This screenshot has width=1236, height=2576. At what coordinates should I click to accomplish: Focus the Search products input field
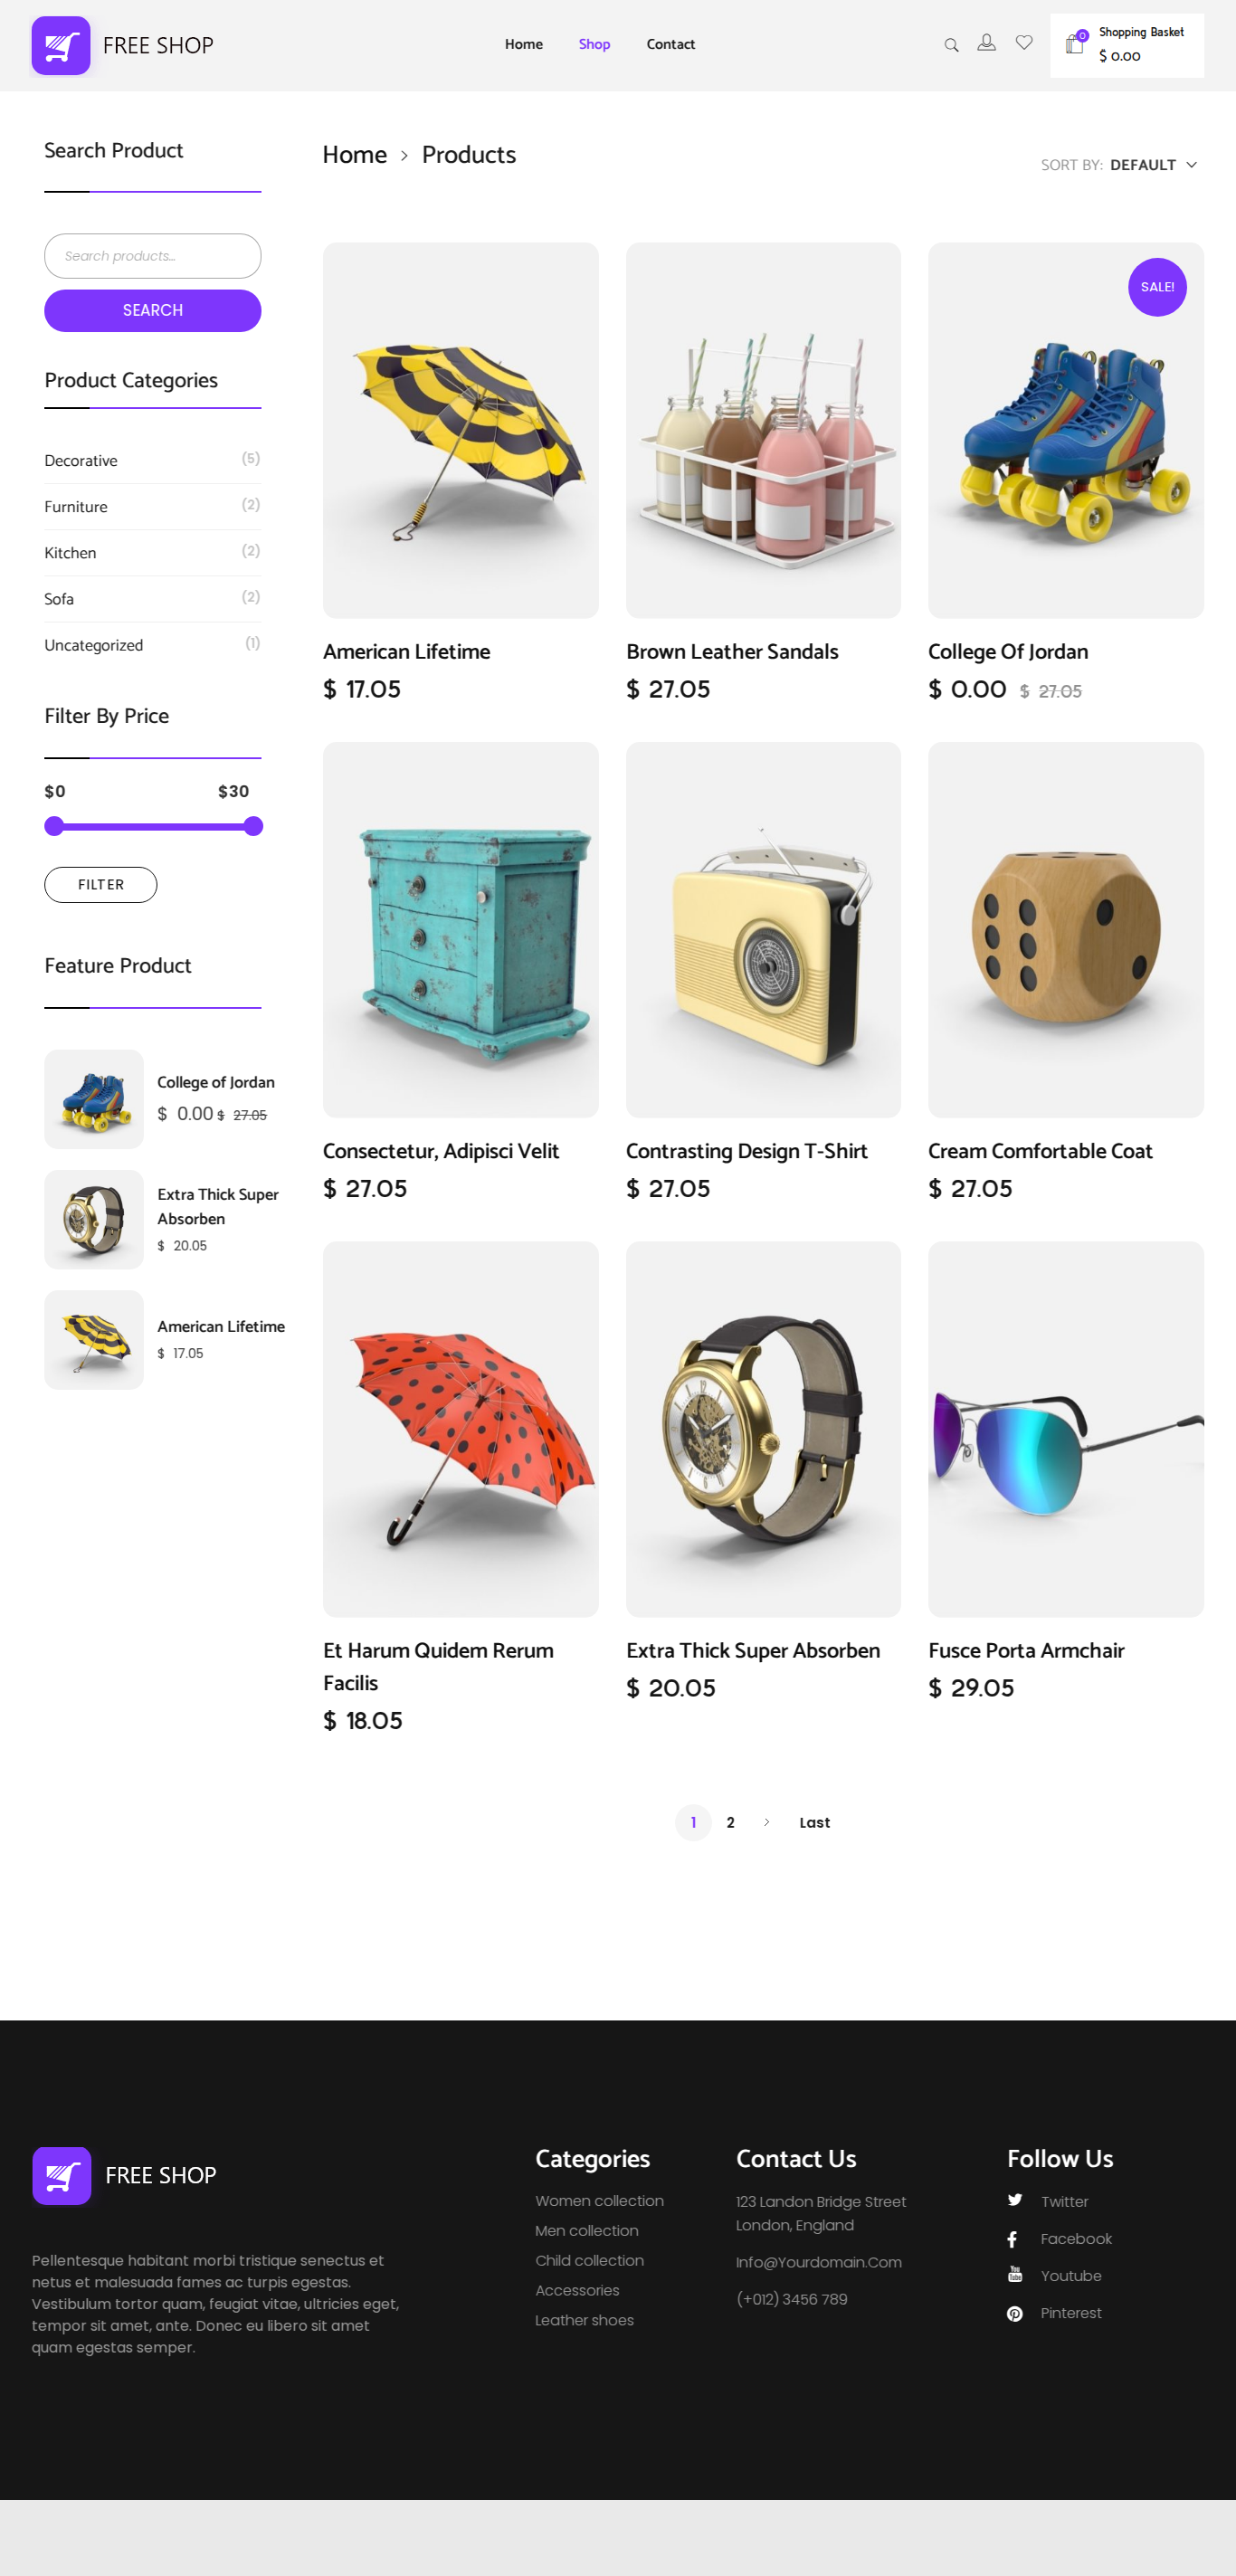[153, 256]
